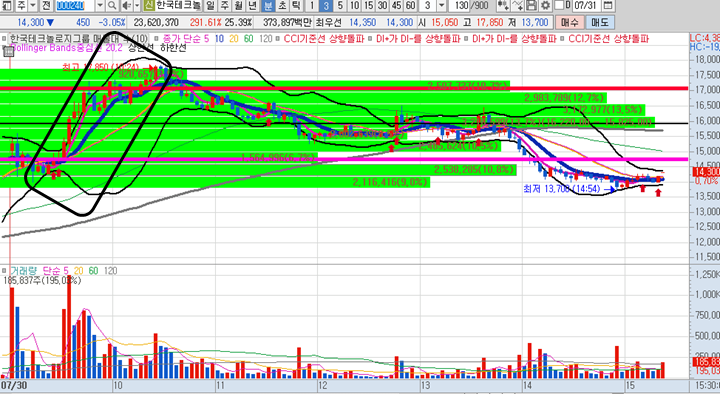Set interval to 15 minutes

[x=368, y=6]
